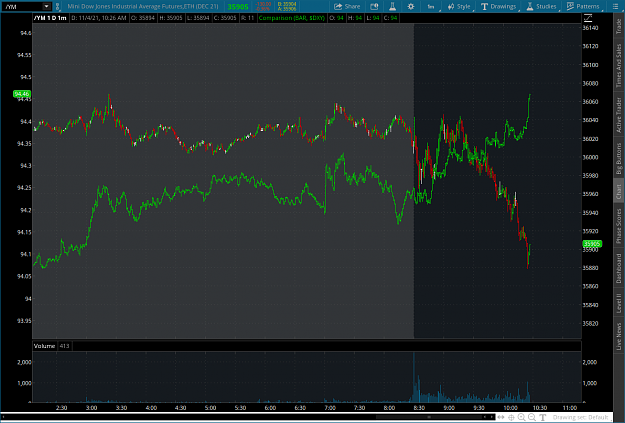The image size is (625, 423).
Task: Click the Mini Dow Jones Industrial Average Futures title
Action: [143, 6]
